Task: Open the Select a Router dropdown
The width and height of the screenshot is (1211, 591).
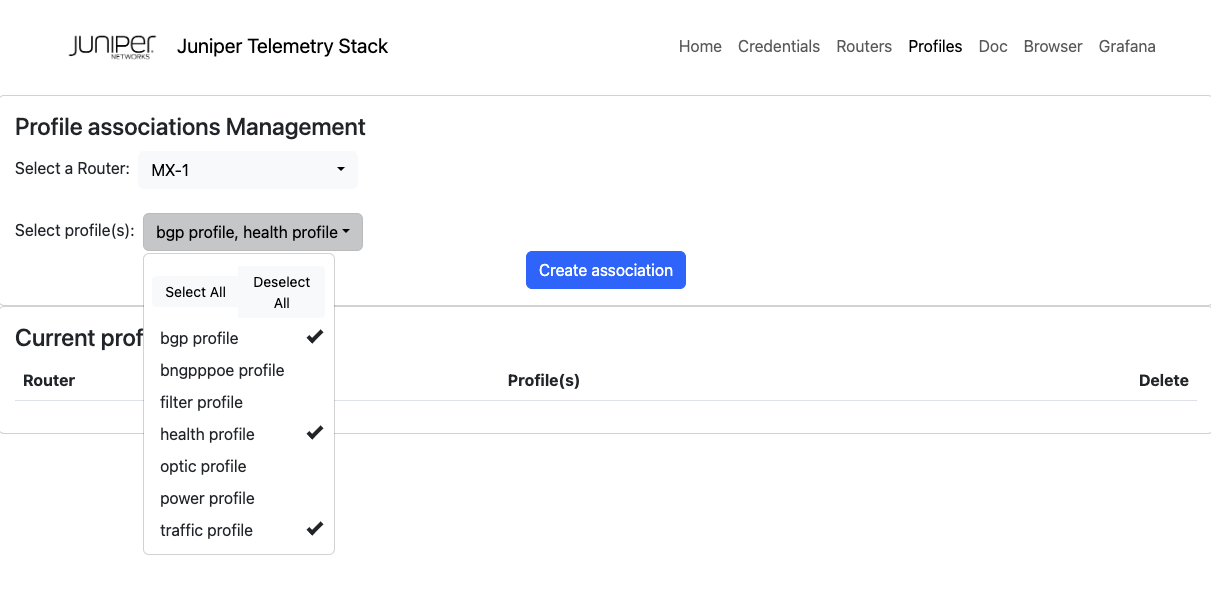Action: [x=247, y=170]
